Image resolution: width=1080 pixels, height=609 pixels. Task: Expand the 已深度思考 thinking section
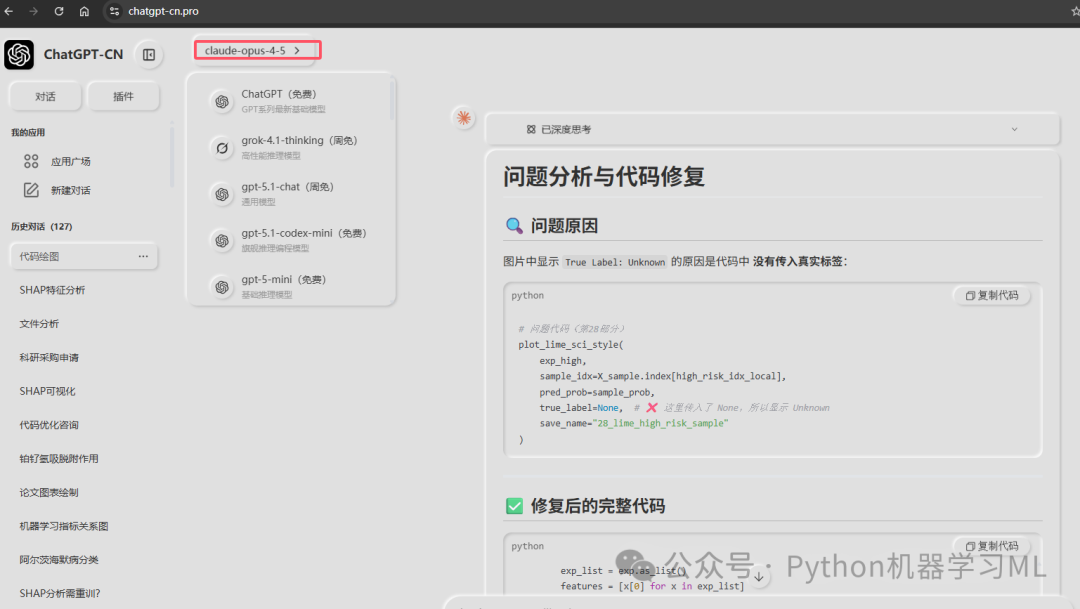(x=772, y=130)
